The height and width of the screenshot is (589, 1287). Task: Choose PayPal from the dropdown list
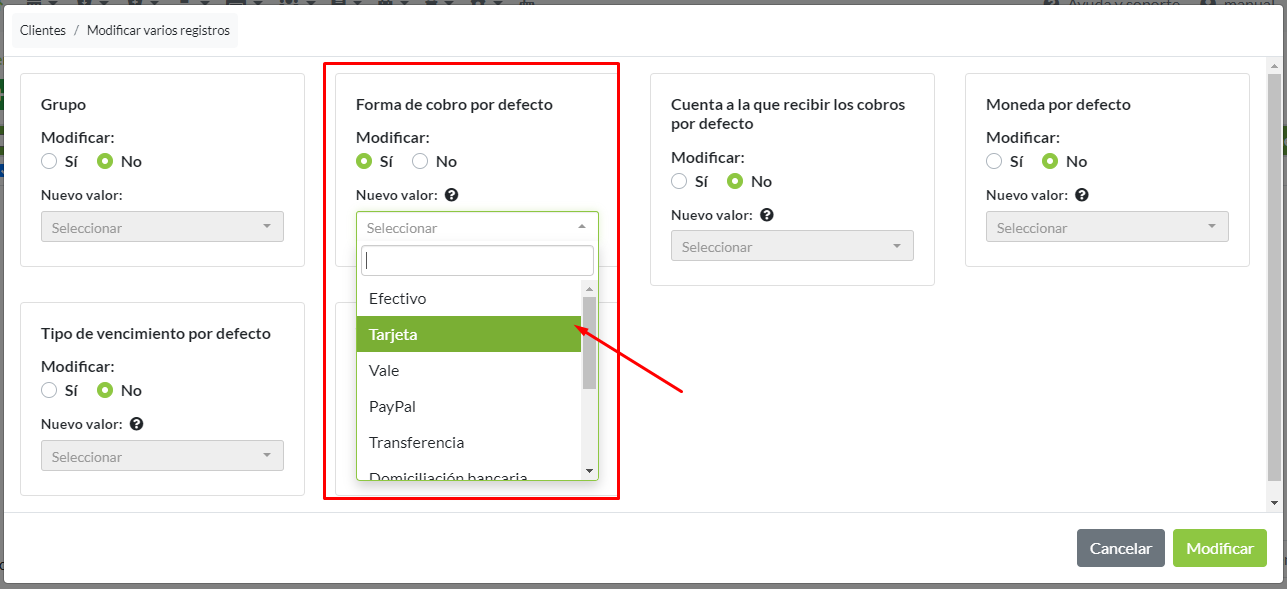468,406
